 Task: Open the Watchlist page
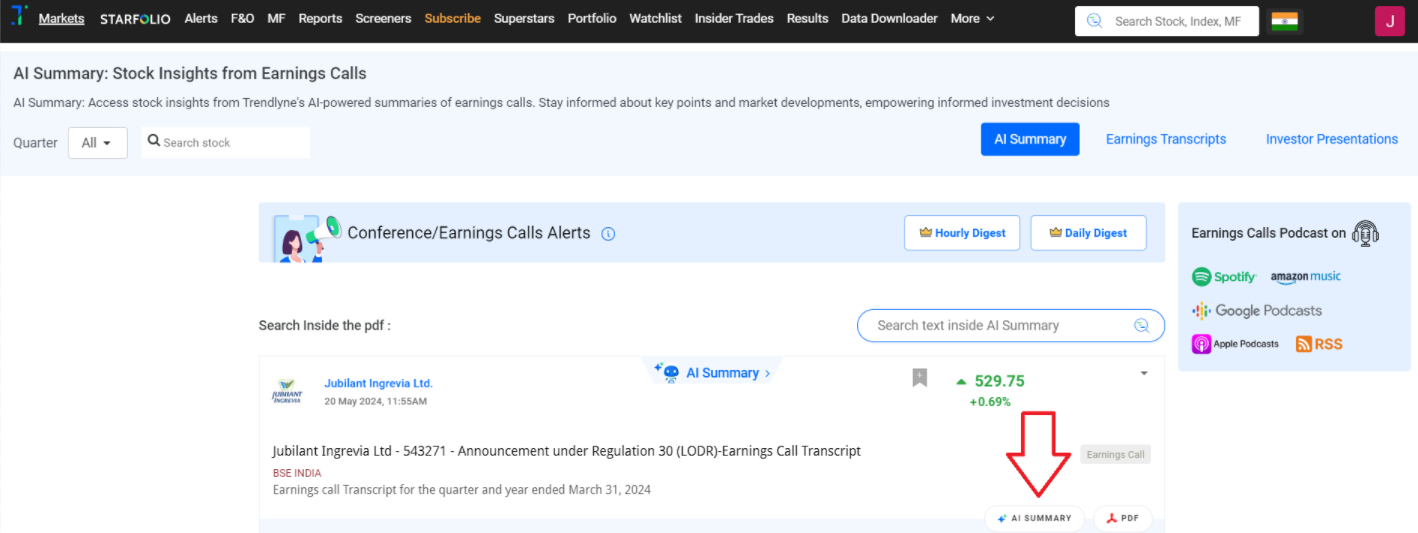(x=655, y=18)
